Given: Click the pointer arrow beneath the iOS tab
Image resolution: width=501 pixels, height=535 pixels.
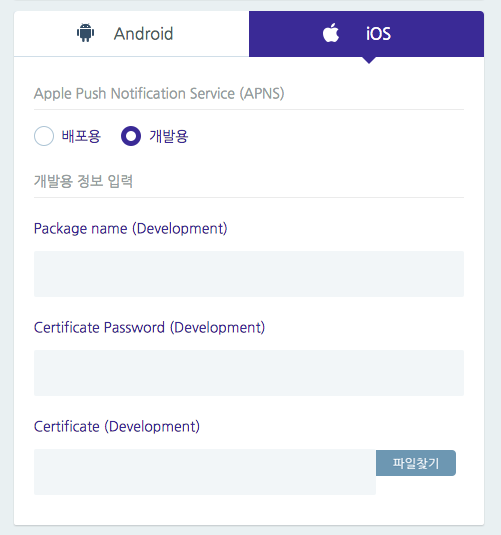Looking at the screenshot, I should [x=369, y=60].
